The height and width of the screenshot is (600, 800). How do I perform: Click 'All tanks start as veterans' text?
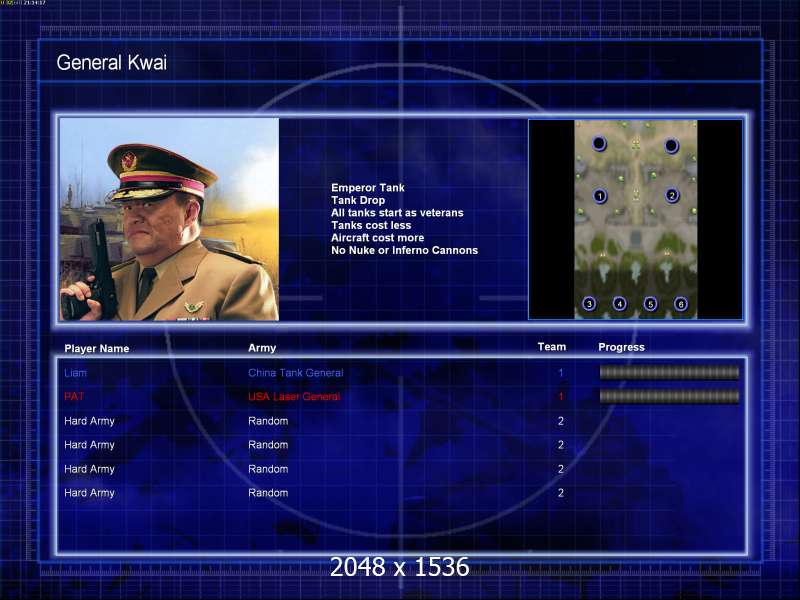click(397, 213)
